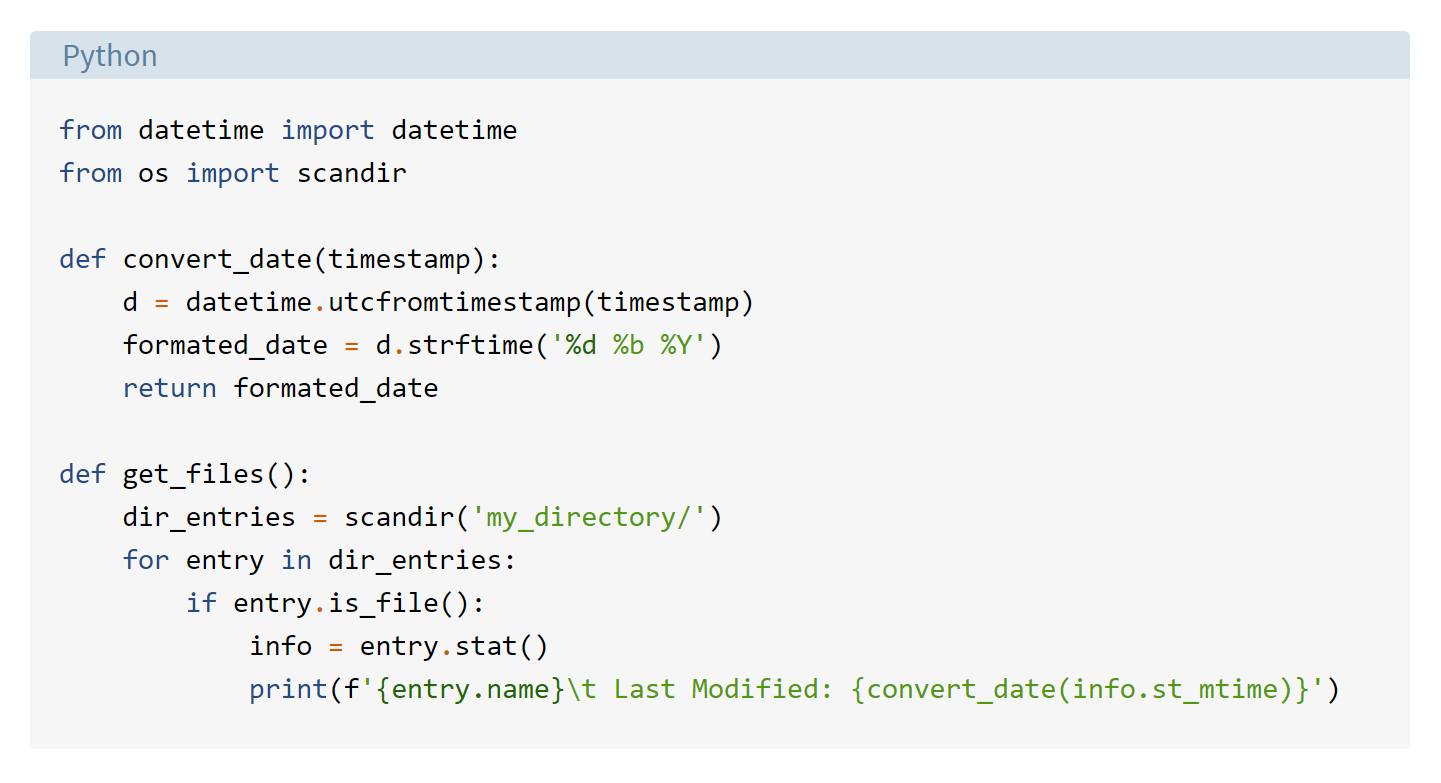
Task: Click the 'if' keyword in the loop
Action: 201,603
